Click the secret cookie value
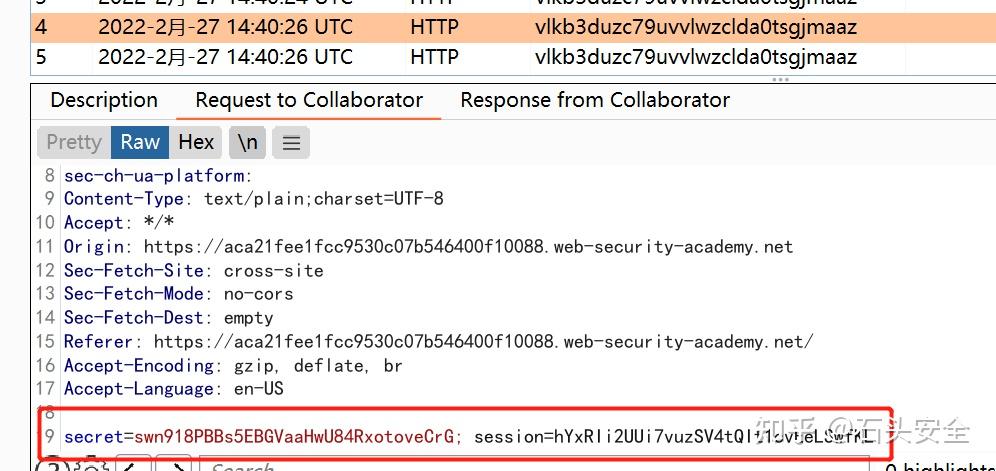996x471 pixels. [x=296, y=436]
